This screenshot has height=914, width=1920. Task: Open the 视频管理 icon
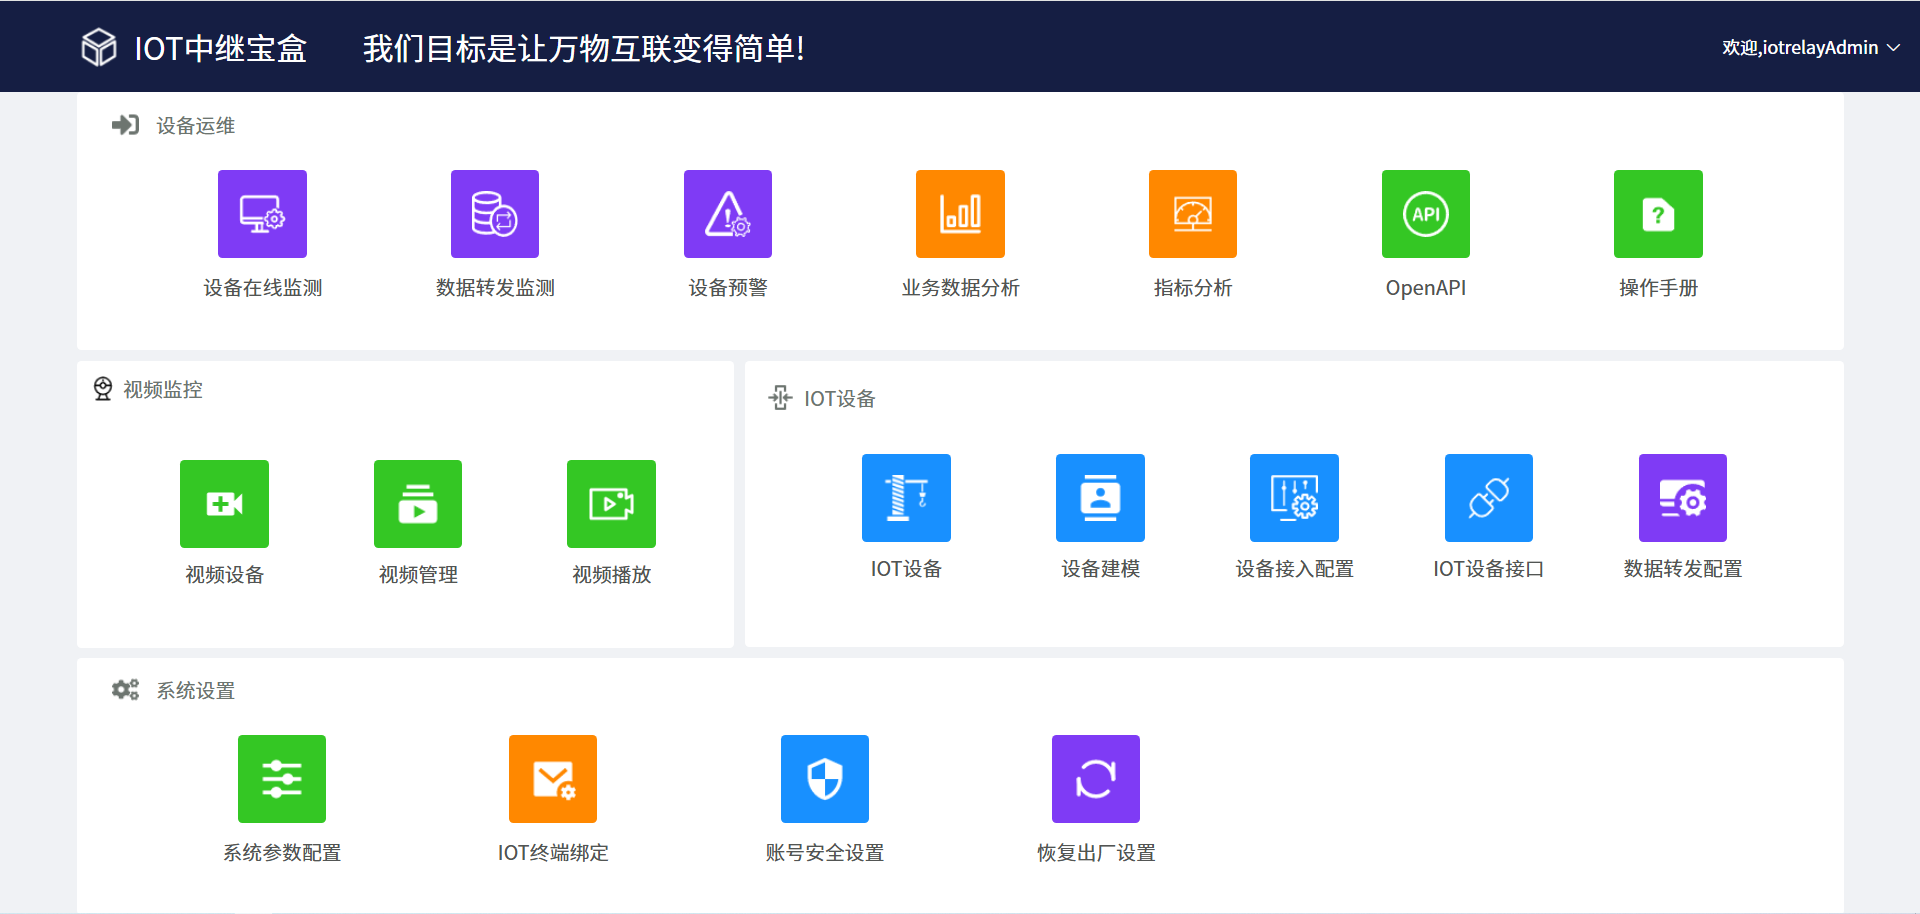tap(418, 504)
